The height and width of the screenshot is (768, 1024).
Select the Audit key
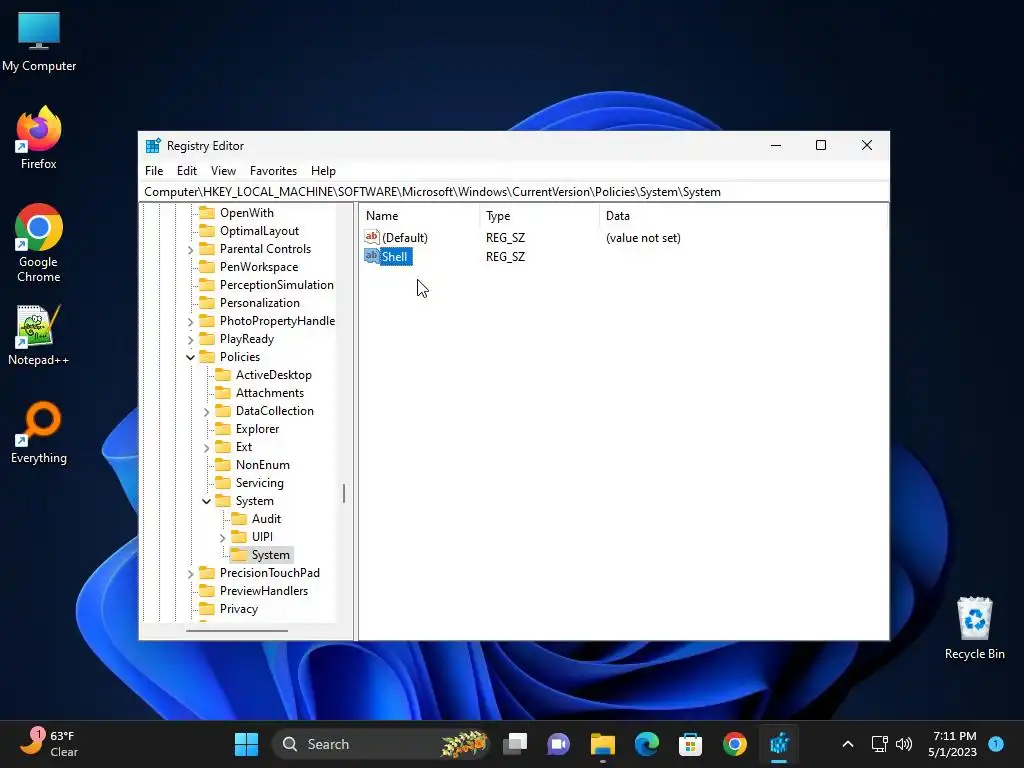pos(266,519)
